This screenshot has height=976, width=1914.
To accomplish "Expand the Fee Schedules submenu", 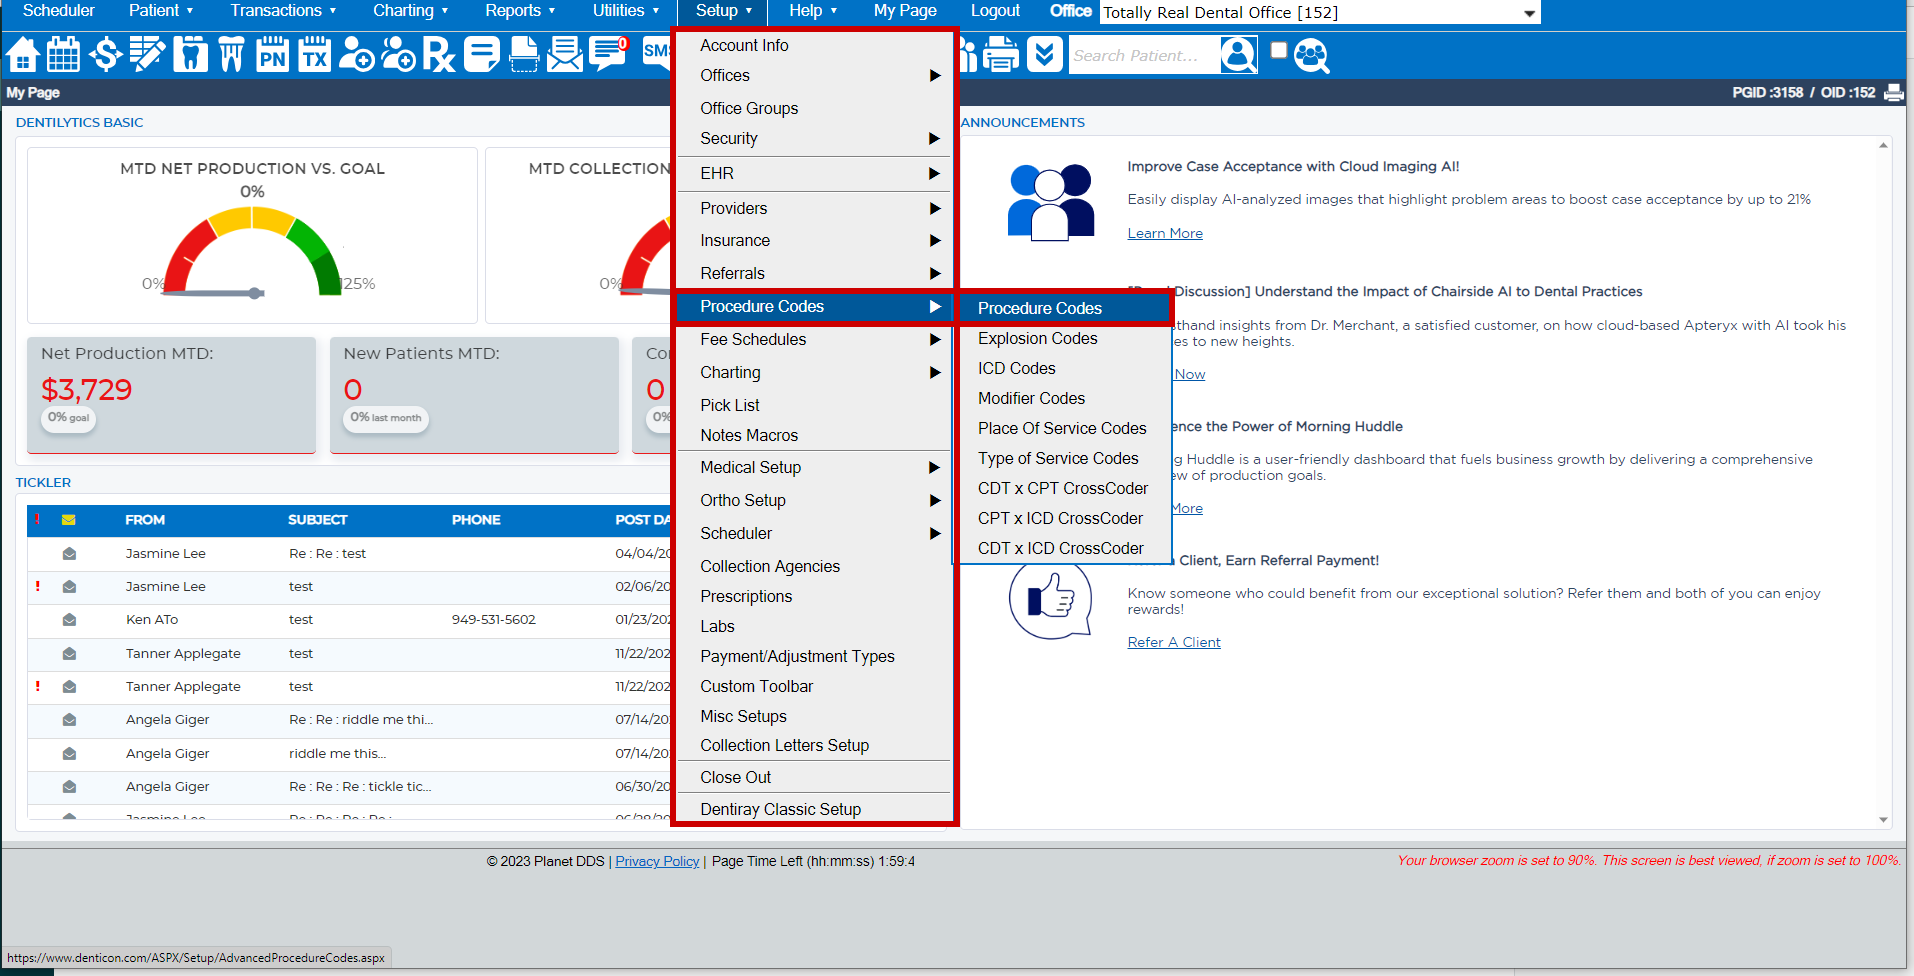I will (753, 339).
